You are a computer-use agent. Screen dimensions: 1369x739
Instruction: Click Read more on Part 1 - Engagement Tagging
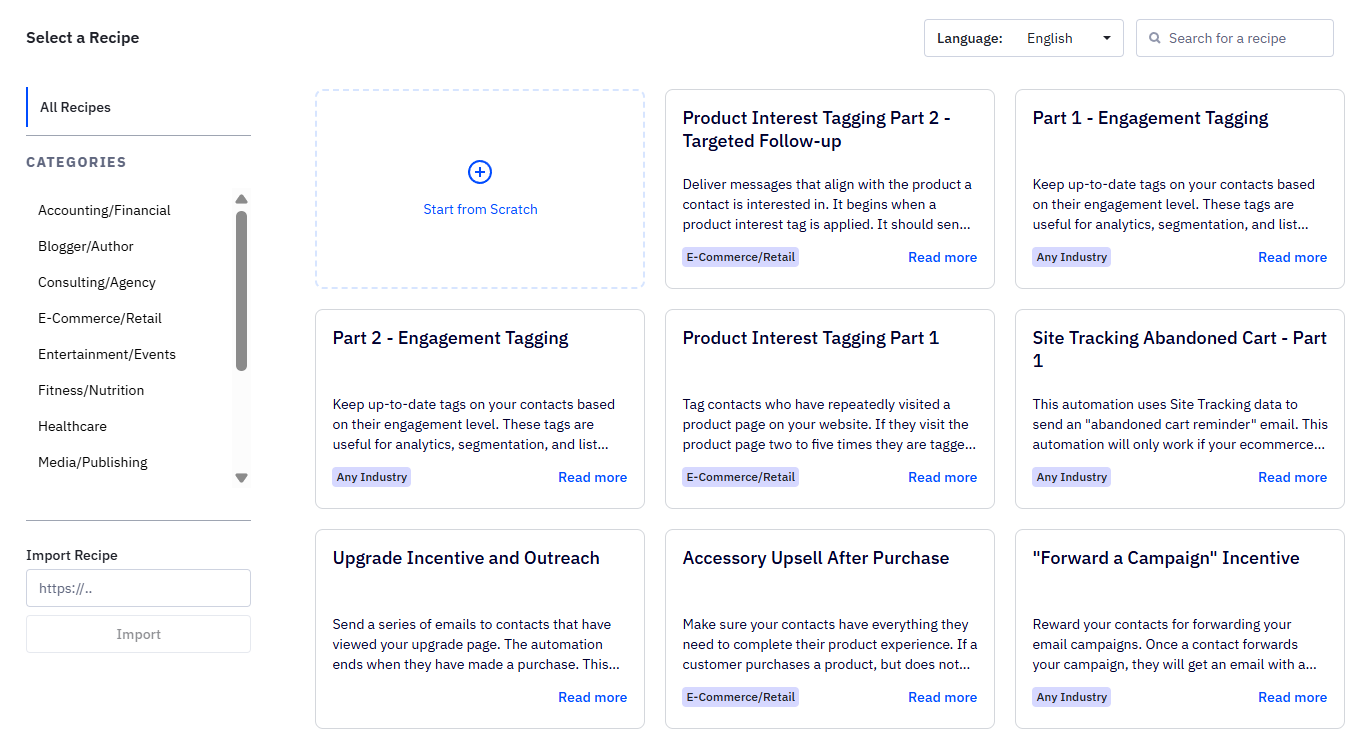click(1292, 257)
